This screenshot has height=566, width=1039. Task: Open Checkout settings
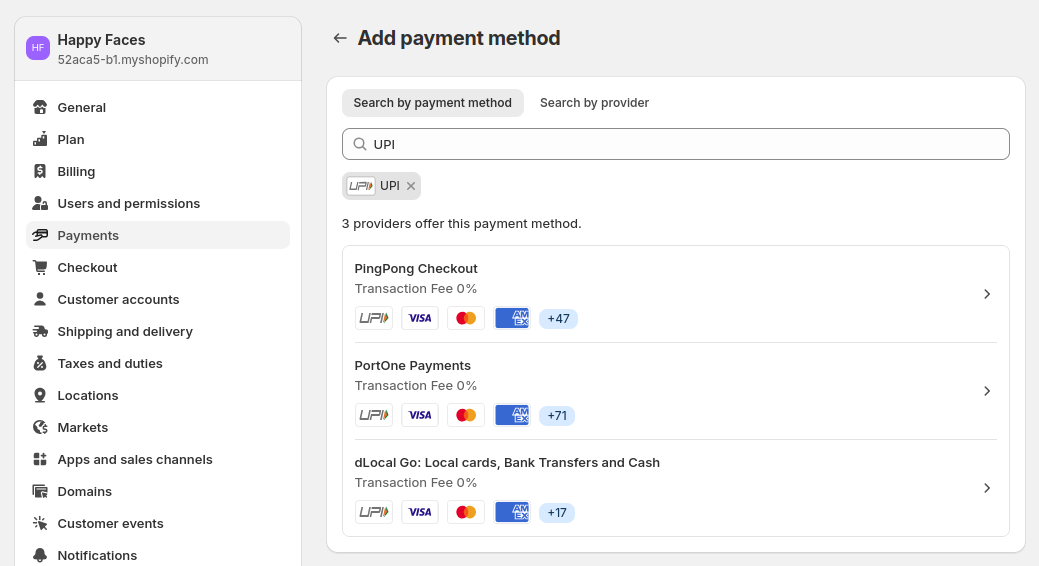point(158,268)
